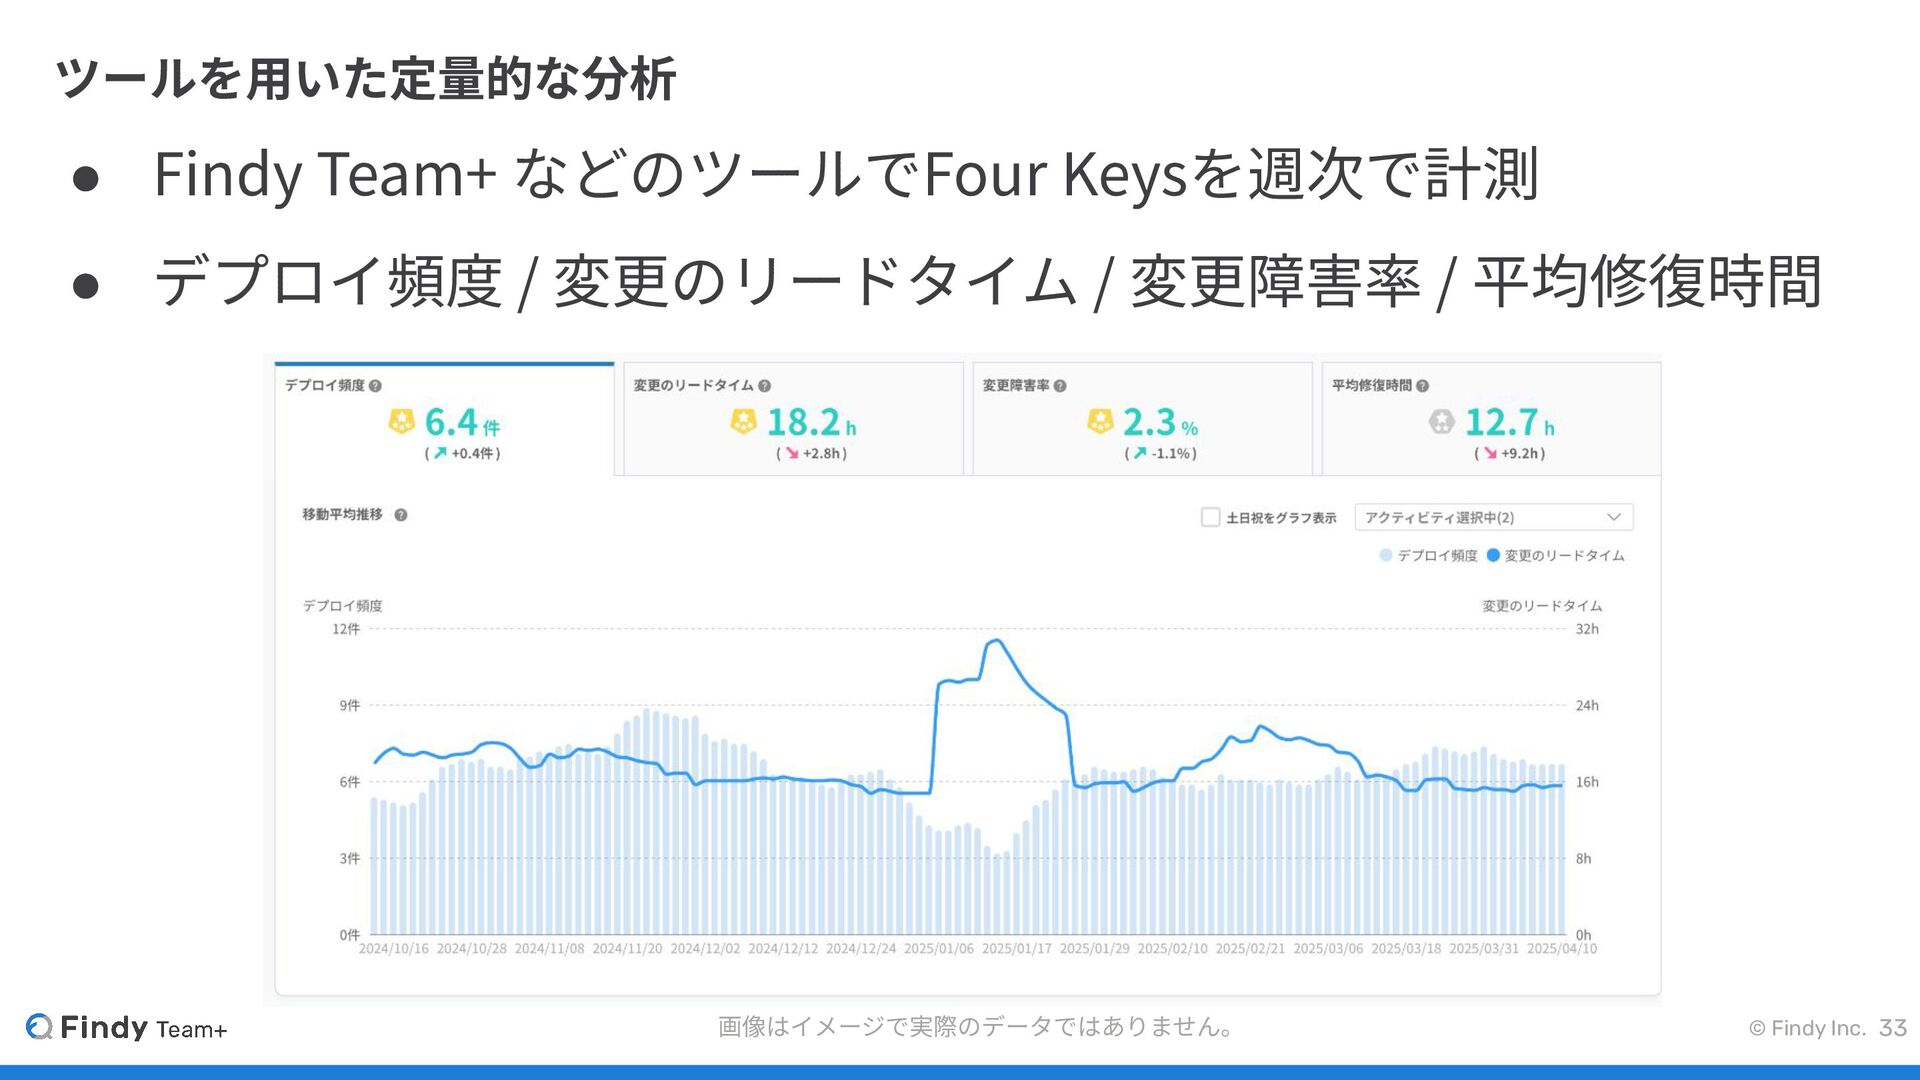Click help icon next to デプロイ頻度
Viewport: 1920px width, 1080px height.
click(375, 386)
